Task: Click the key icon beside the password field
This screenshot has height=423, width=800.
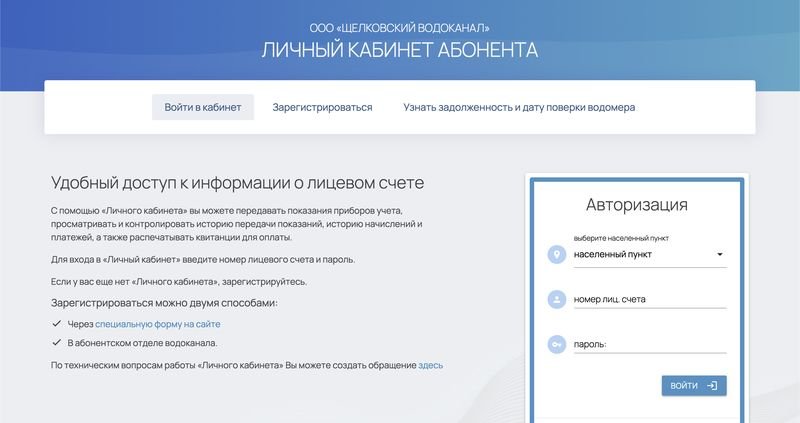Action: click(x=555, y=345)
